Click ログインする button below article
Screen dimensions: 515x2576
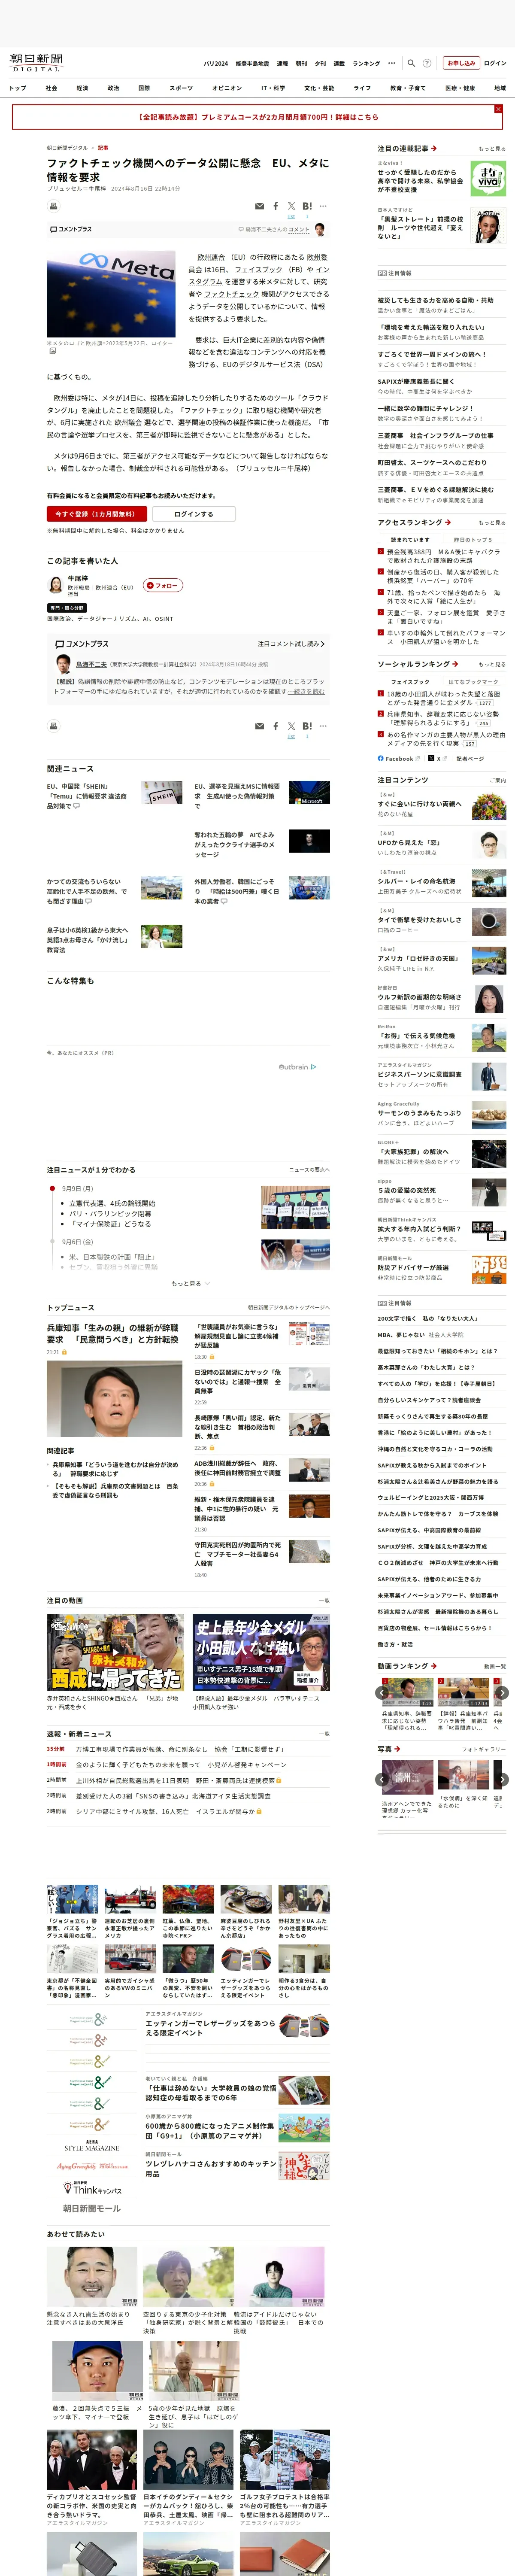point(193,514)
